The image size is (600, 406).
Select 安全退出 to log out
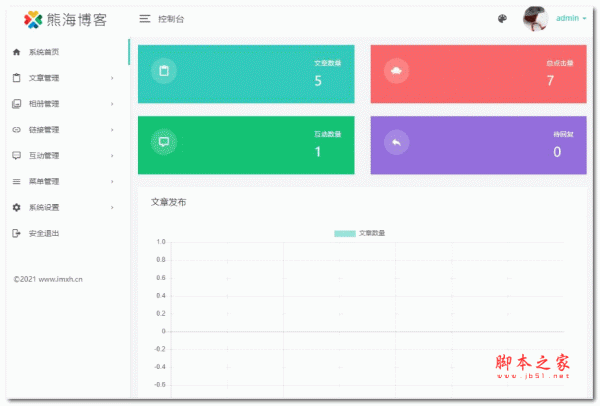[44, 233]
